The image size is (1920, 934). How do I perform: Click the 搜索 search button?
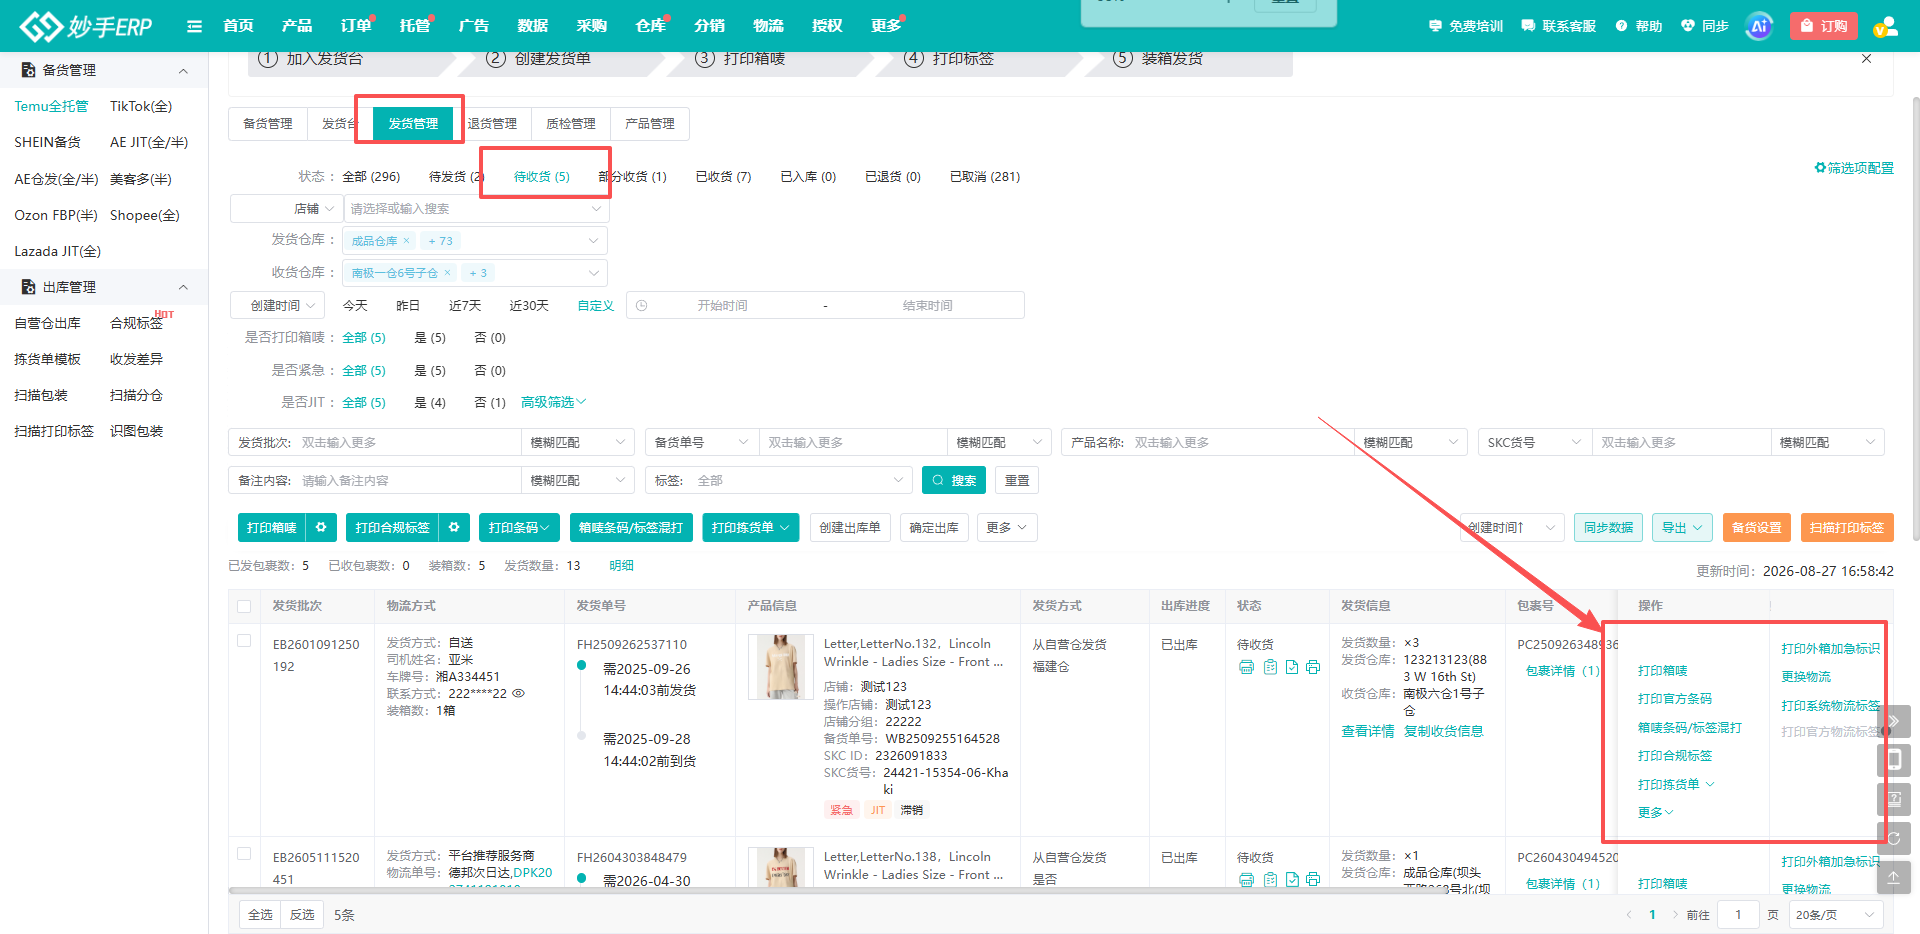(954, 480)
